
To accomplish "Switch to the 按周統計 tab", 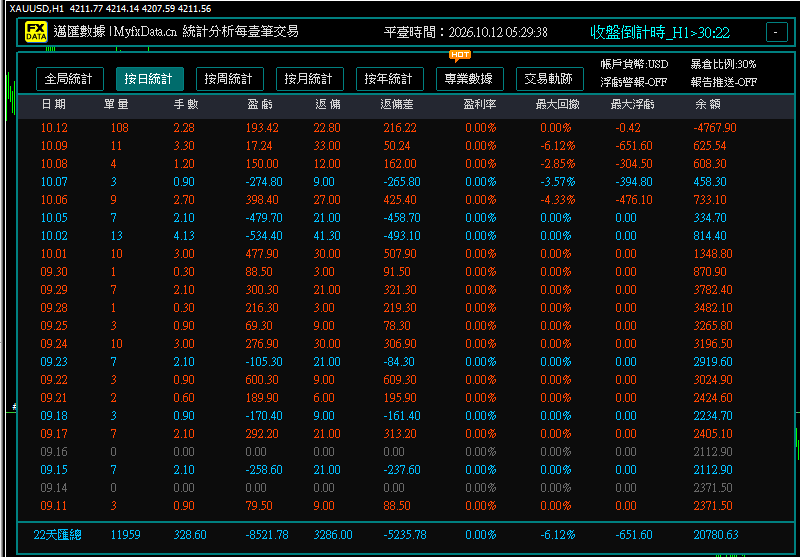I will (x=230, y=79).
